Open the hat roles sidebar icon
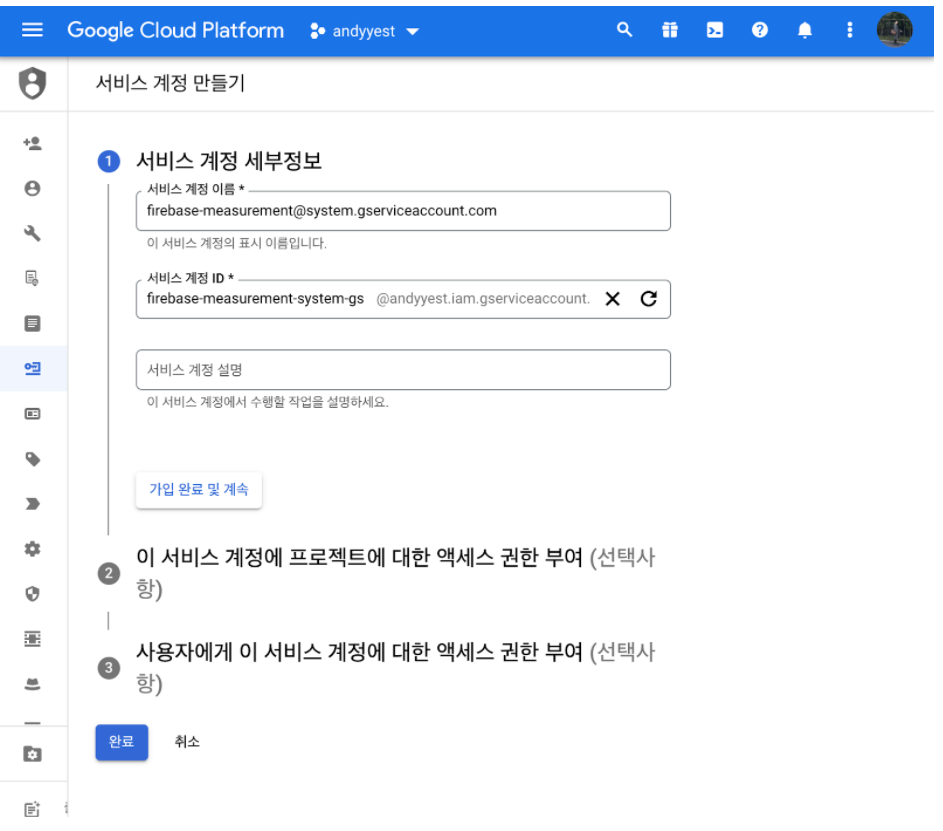 (32, 684)
